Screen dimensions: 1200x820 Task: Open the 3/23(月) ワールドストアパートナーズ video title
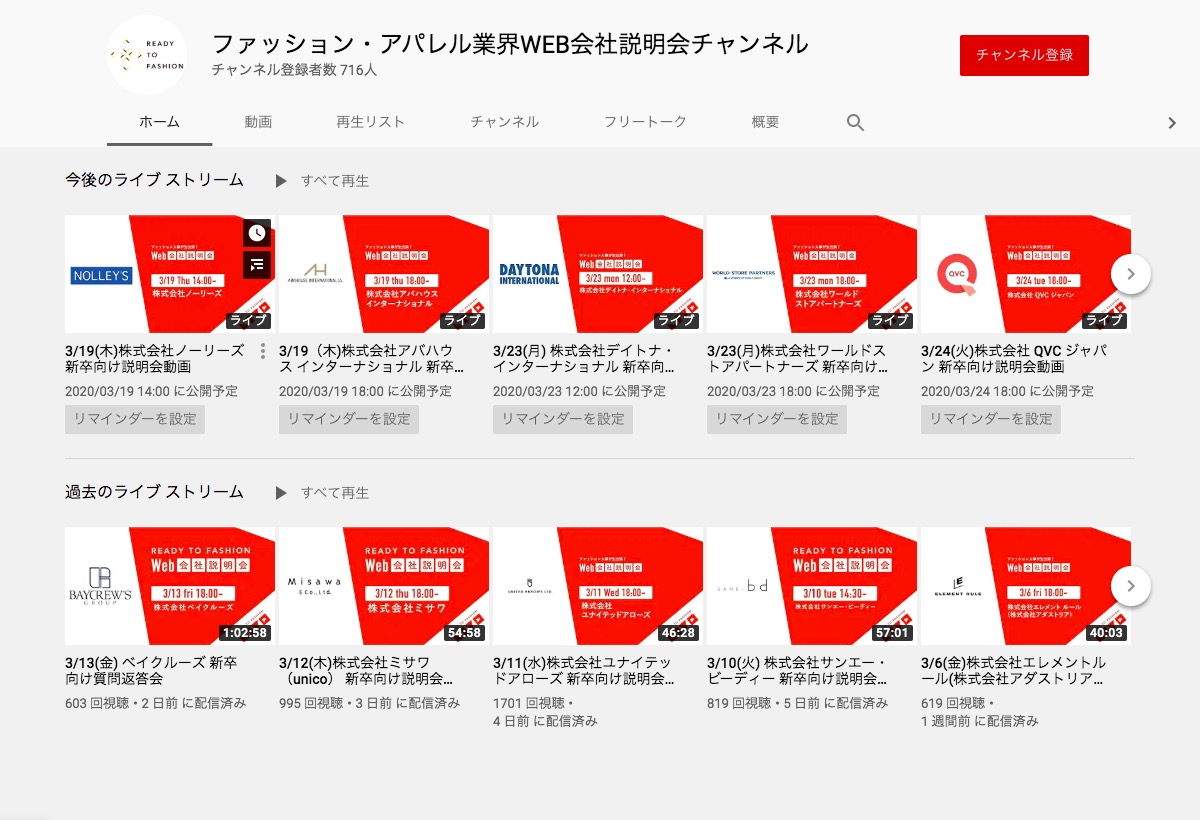798,359
